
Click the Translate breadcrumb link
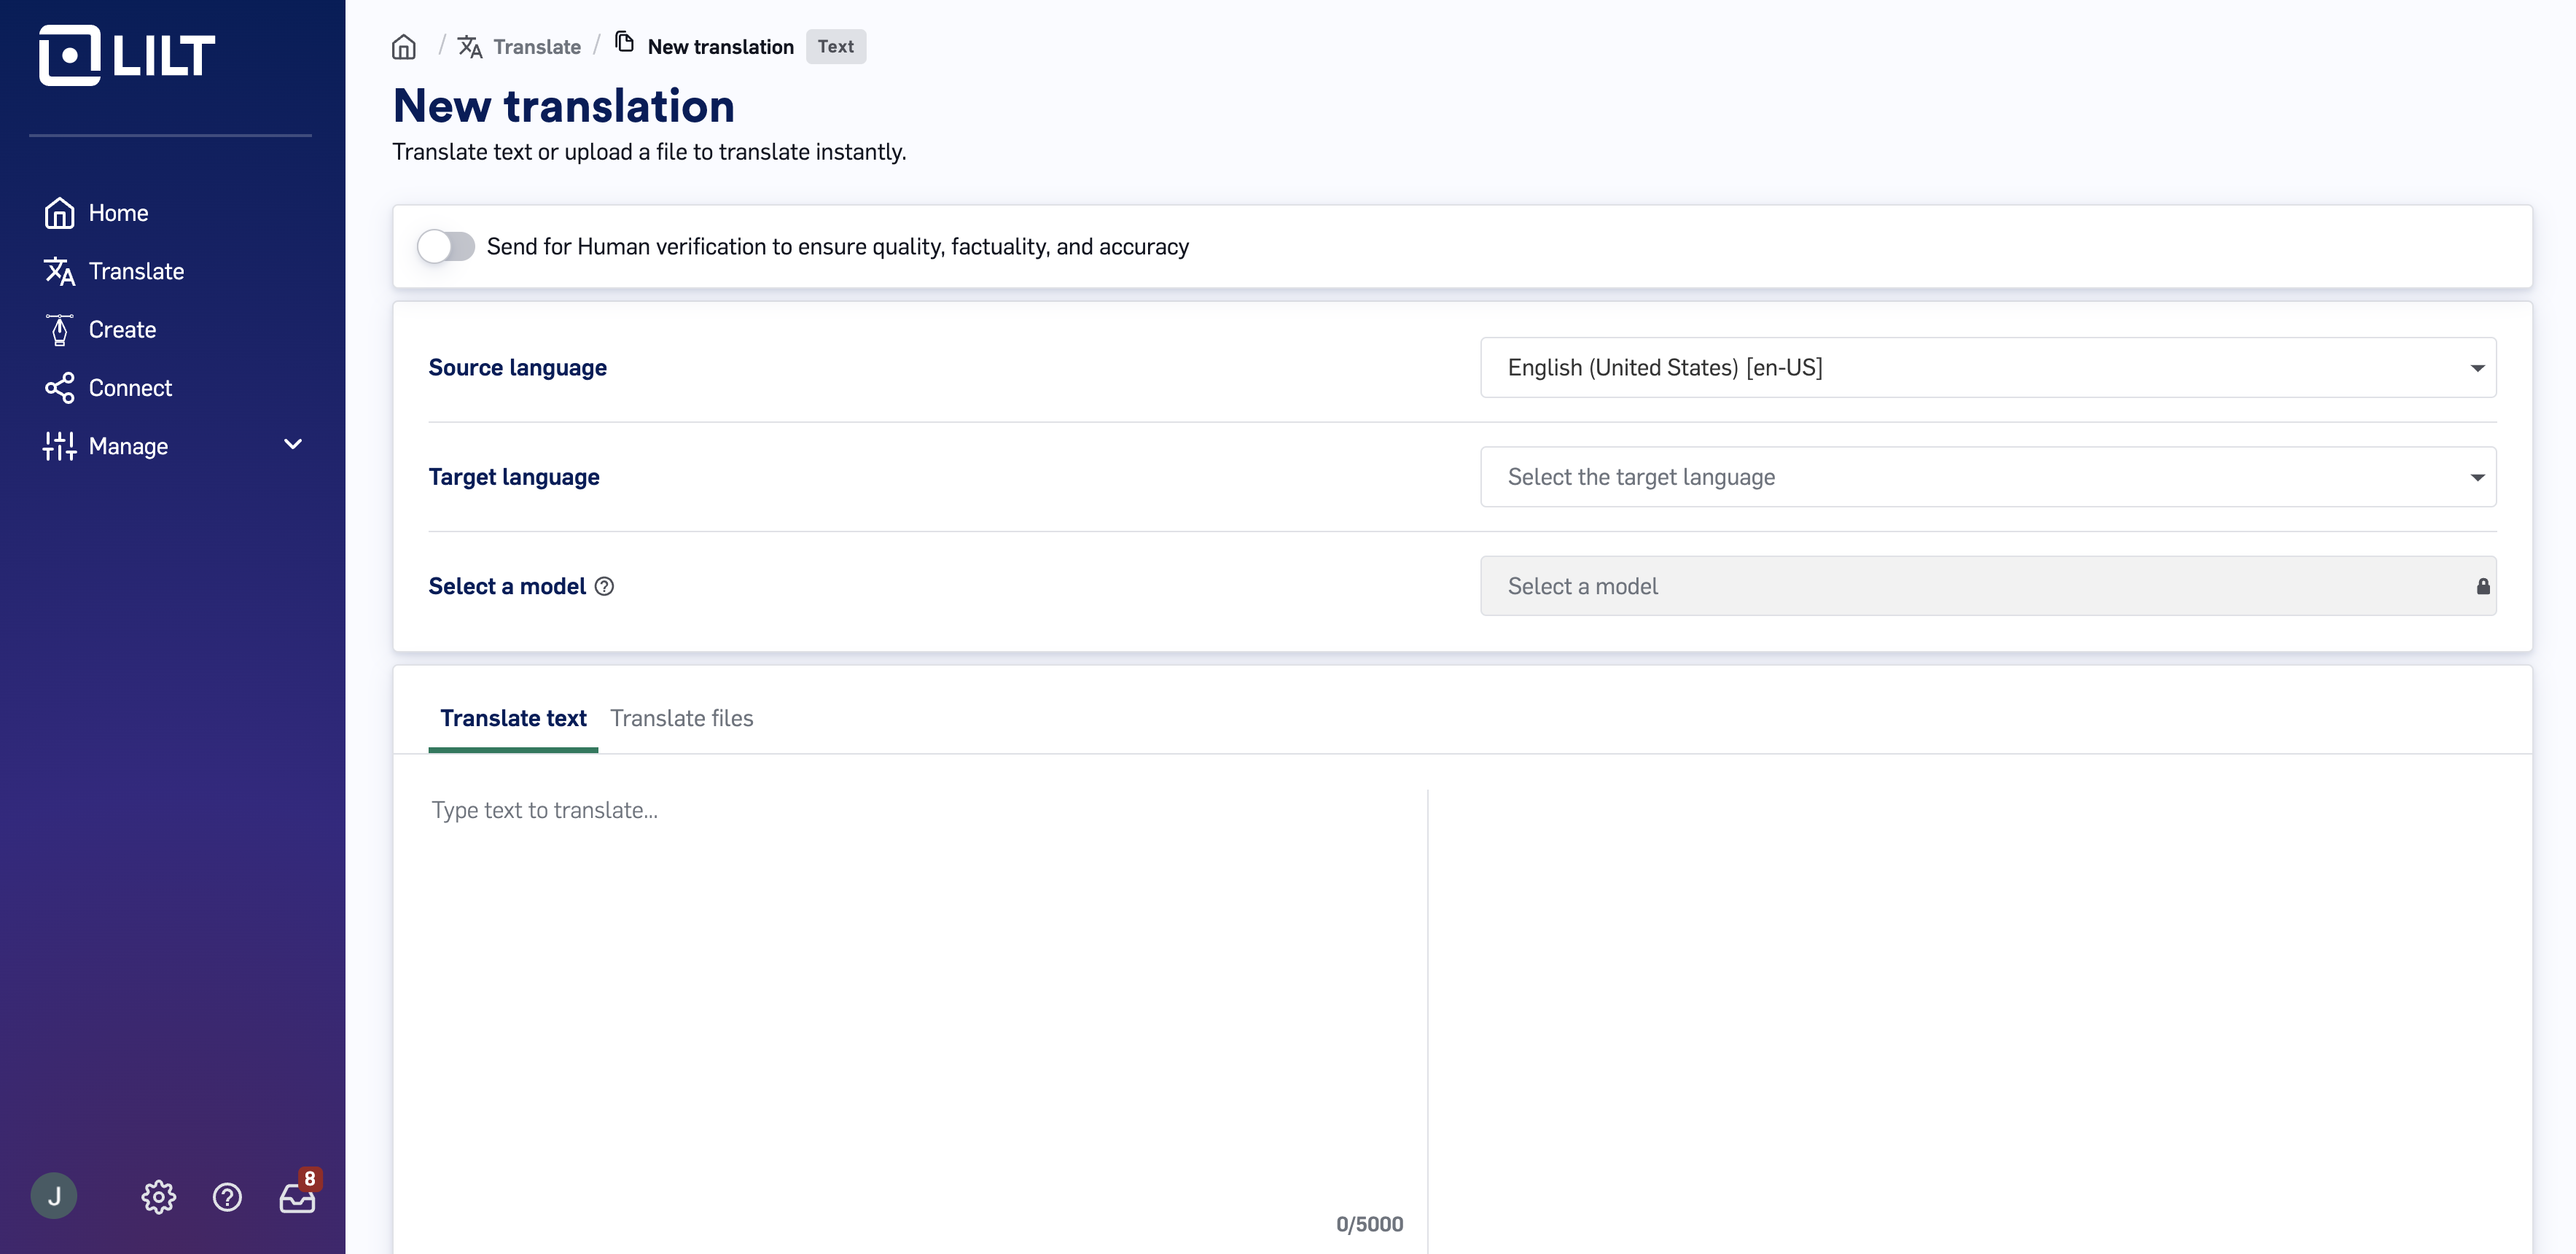pos(537,47)
